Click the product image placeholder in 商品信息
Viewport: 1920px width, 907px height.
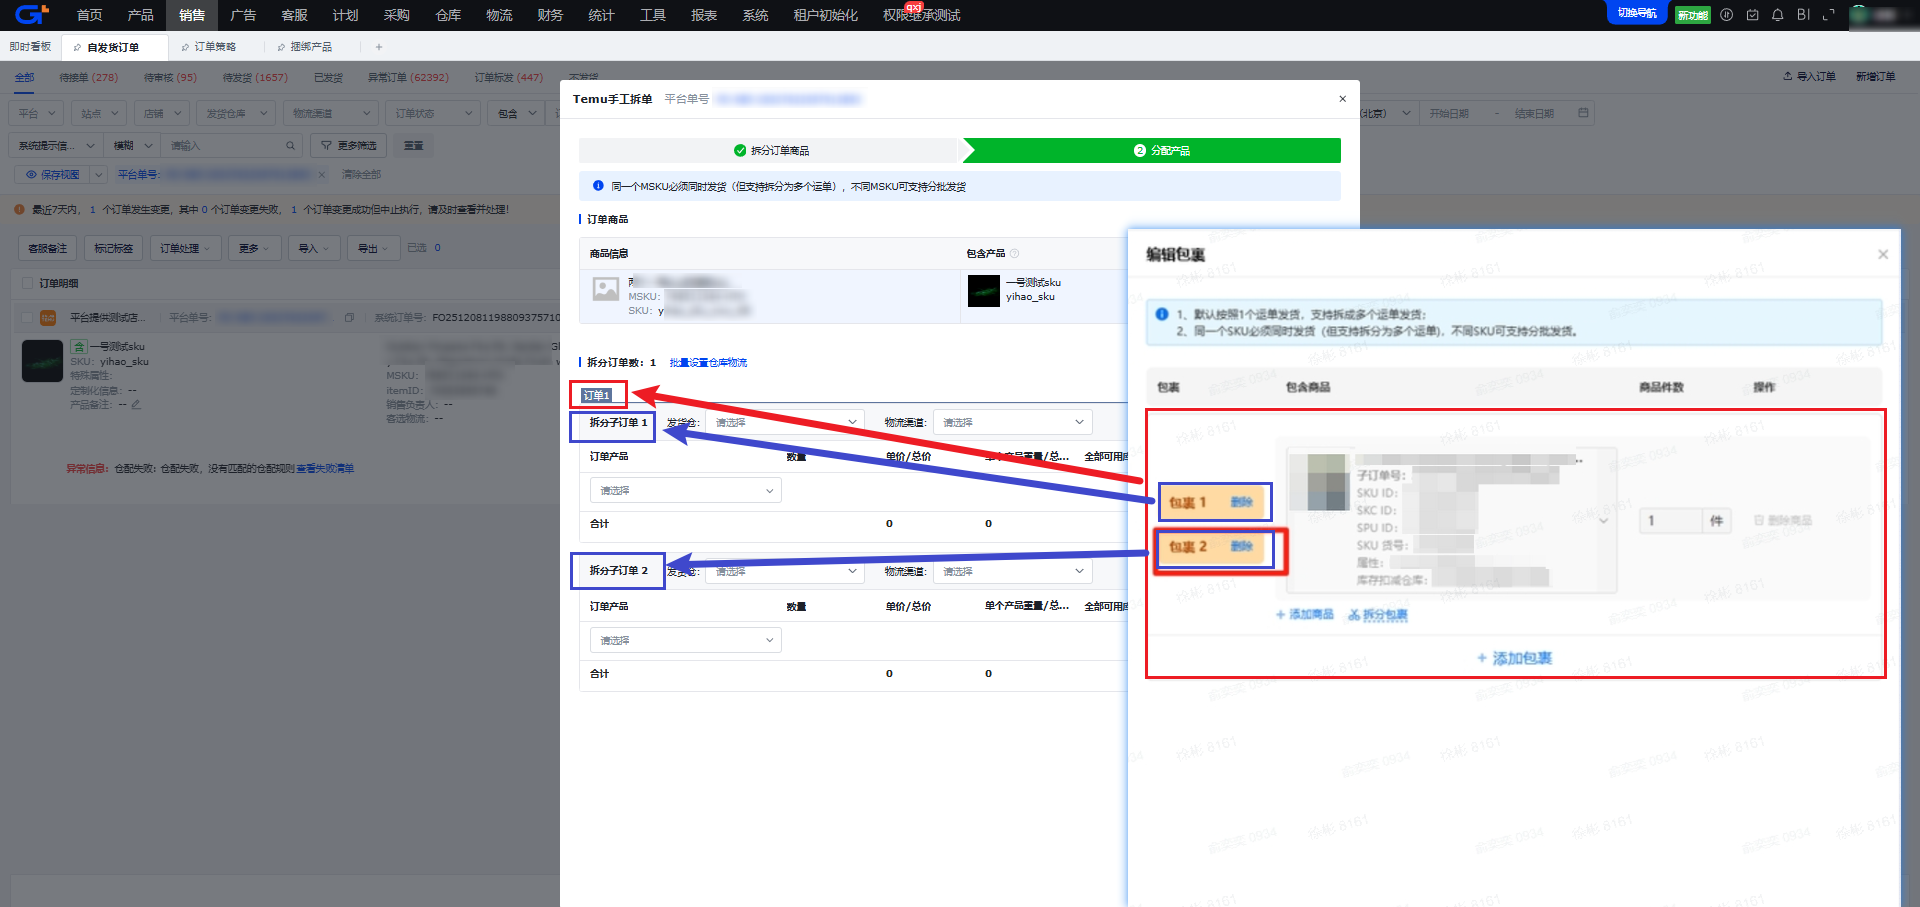(x=606, y=290)
